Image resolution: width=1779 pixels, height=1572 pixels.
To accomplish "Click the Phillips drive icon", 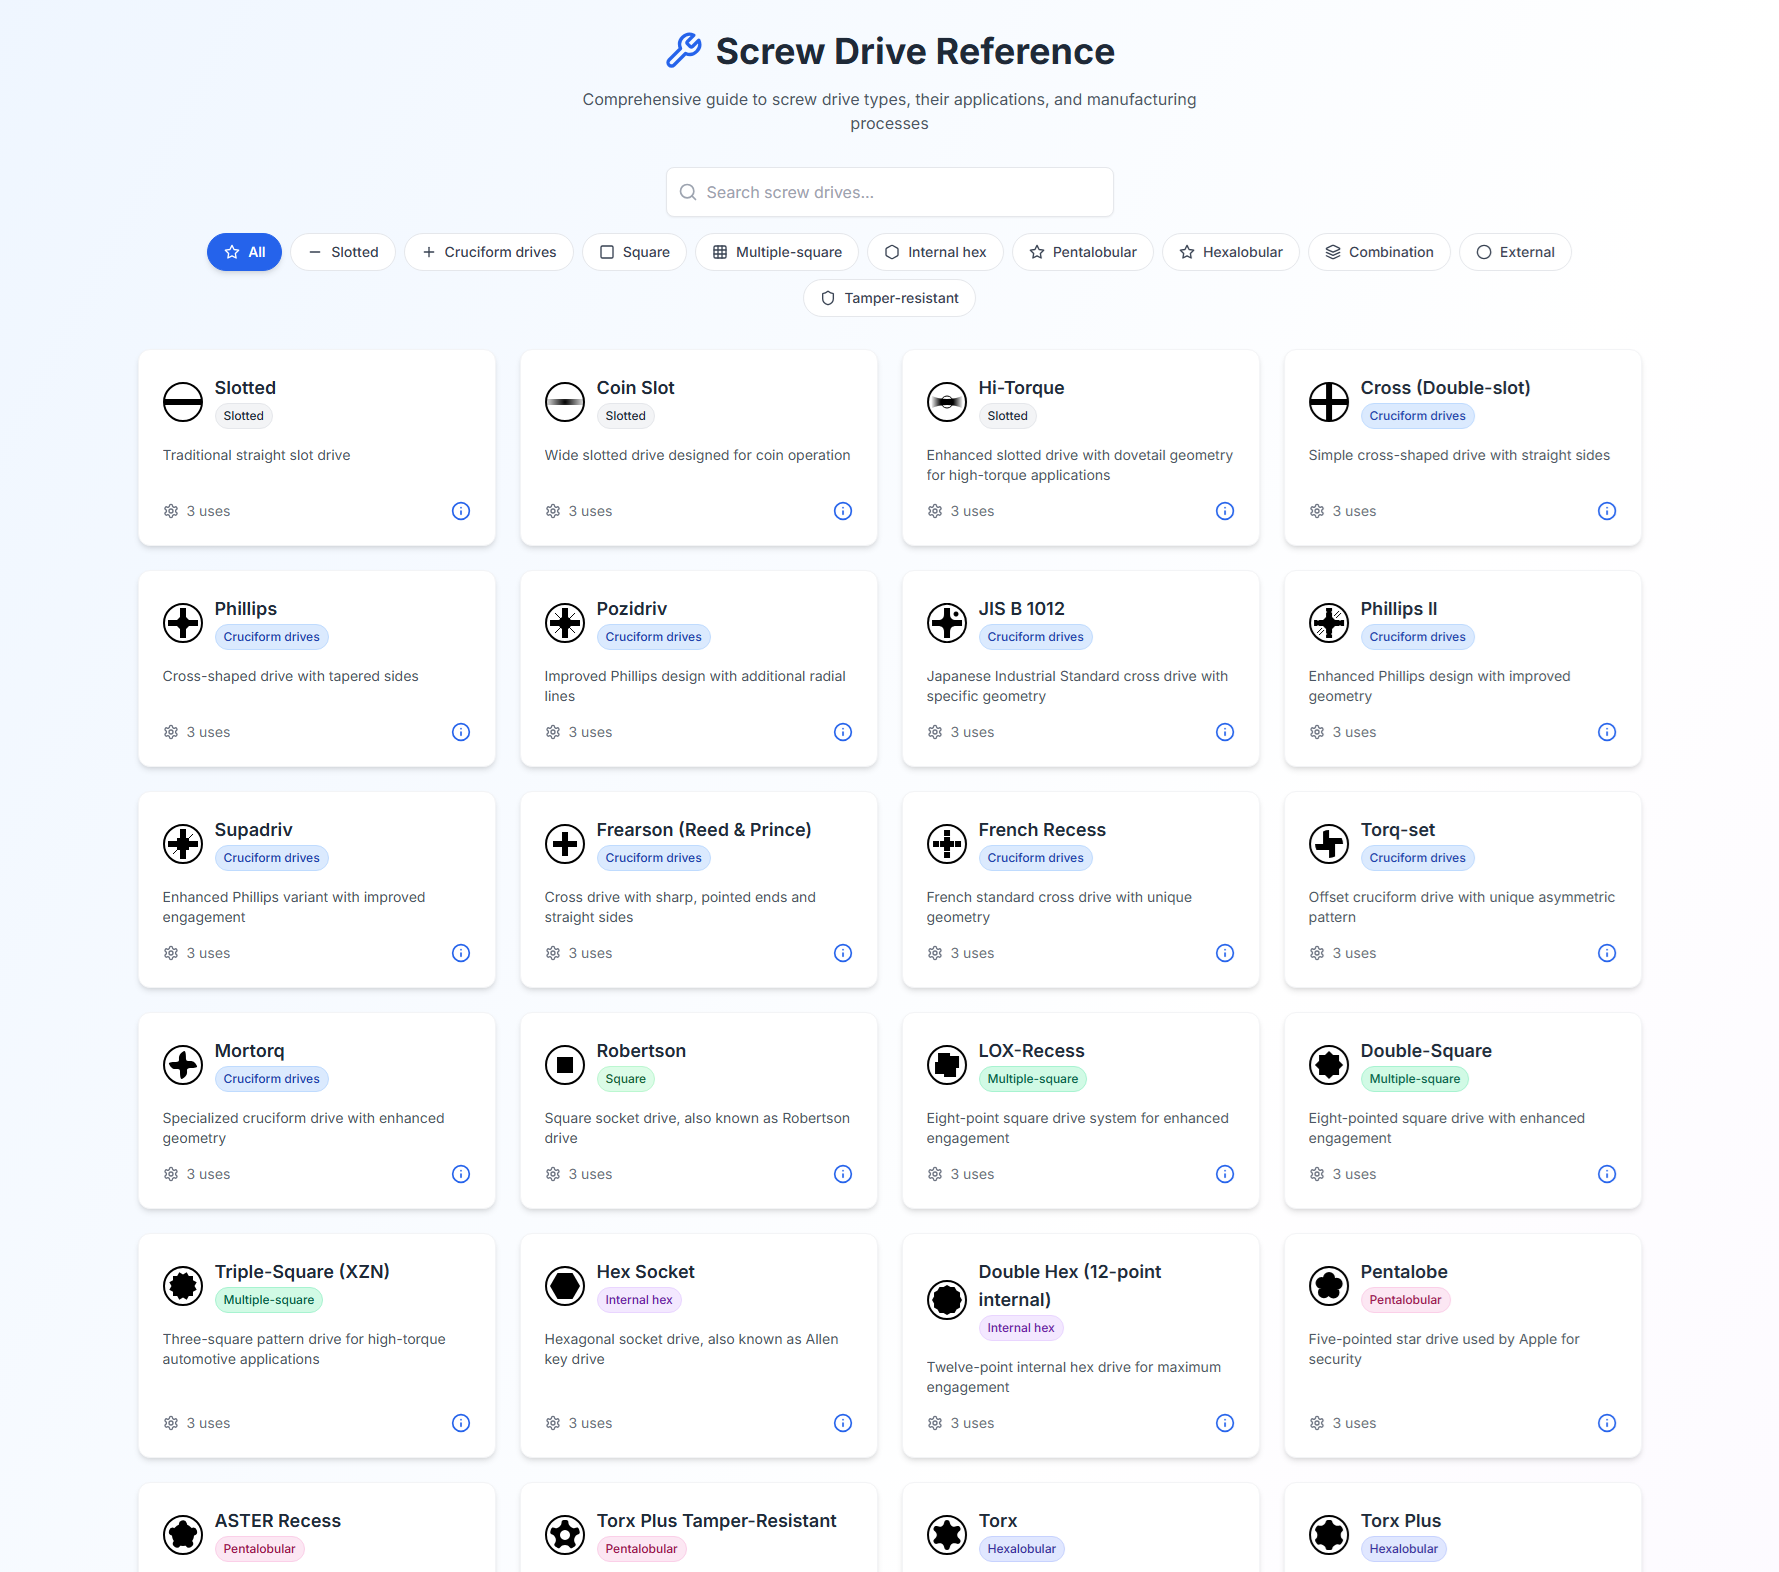I will (x=183, y=623).
